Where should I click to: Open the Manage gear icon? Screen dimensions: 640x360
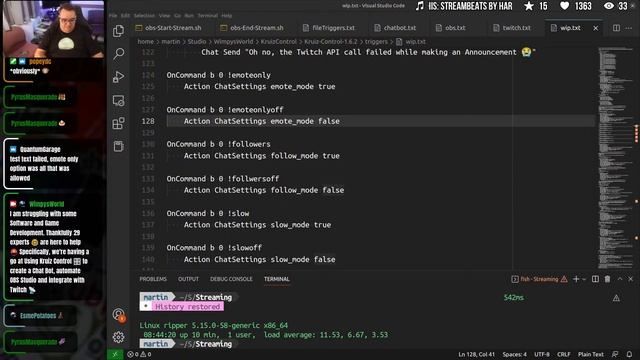[119, 337]
